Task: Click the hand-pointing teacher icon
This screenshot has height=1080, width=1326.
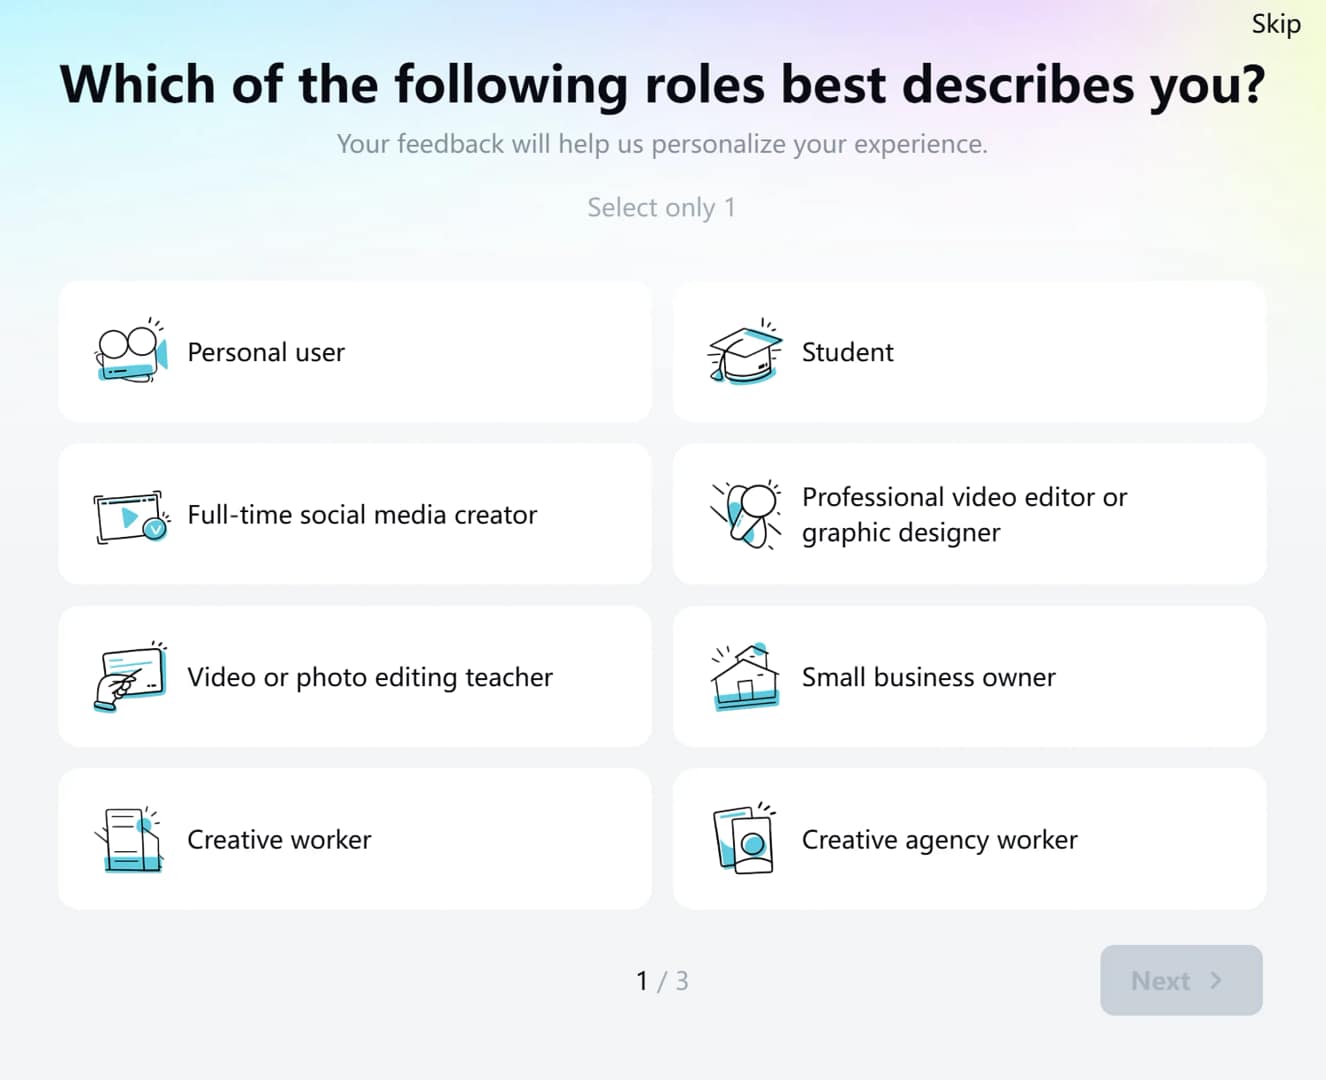Action: [x=130, y=677]
